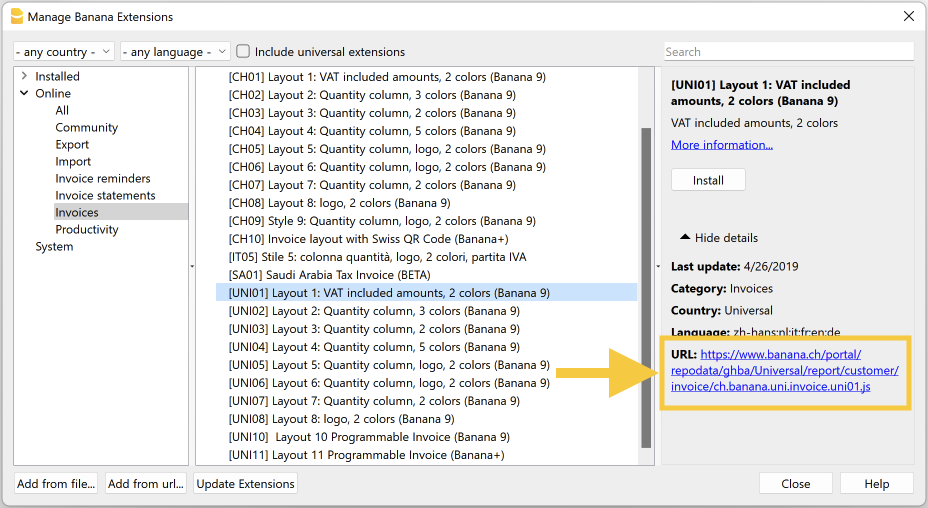Click the Help button
This screenshot has width=928, height=508.
click(877, 484)
